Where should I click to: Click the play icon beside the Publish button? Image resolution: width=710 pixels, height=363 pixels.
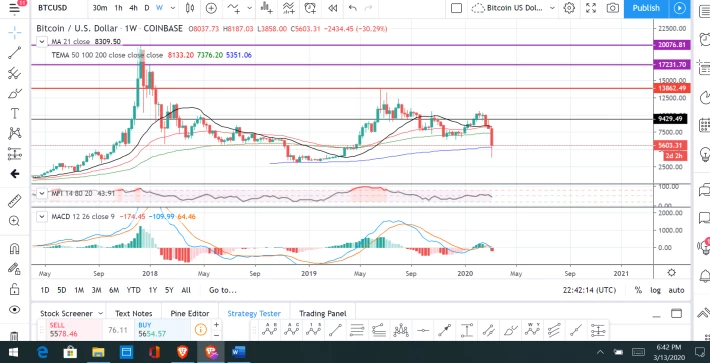click(680, 8)
